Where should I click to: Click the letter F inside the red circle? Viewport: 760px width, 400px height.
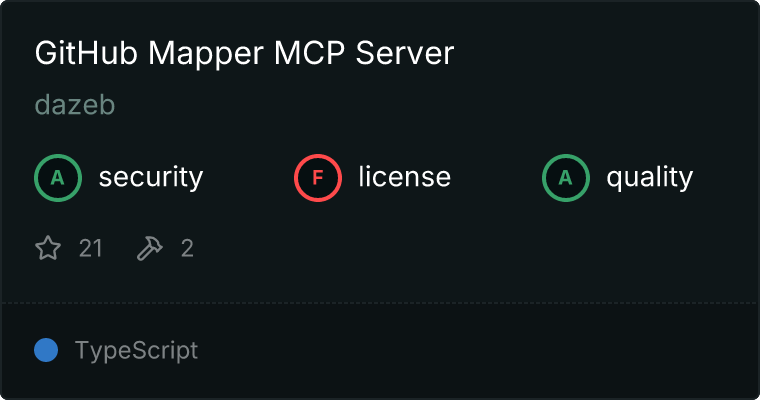tap(317, 178)
